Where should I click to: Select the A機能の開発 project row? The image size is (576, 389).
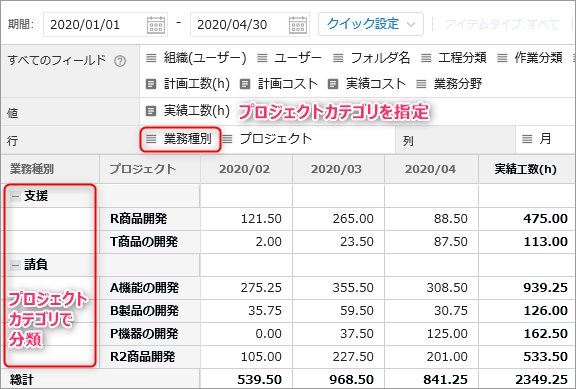(x=288, y=288)
